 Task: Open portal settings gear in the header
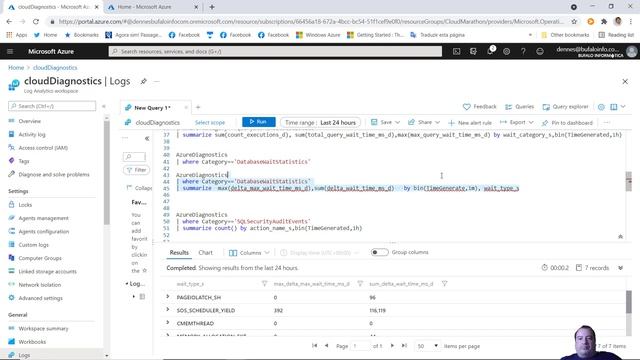[x=507, y=51]
